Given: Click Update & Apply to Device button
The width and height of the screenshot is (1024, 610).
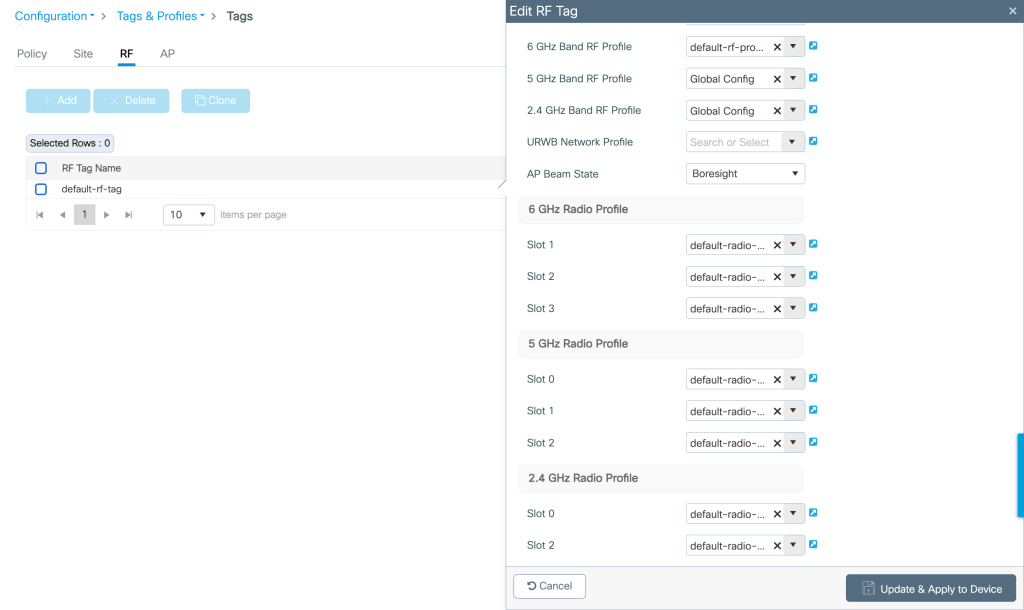Looking at the screenshot, I should [930, 589].
